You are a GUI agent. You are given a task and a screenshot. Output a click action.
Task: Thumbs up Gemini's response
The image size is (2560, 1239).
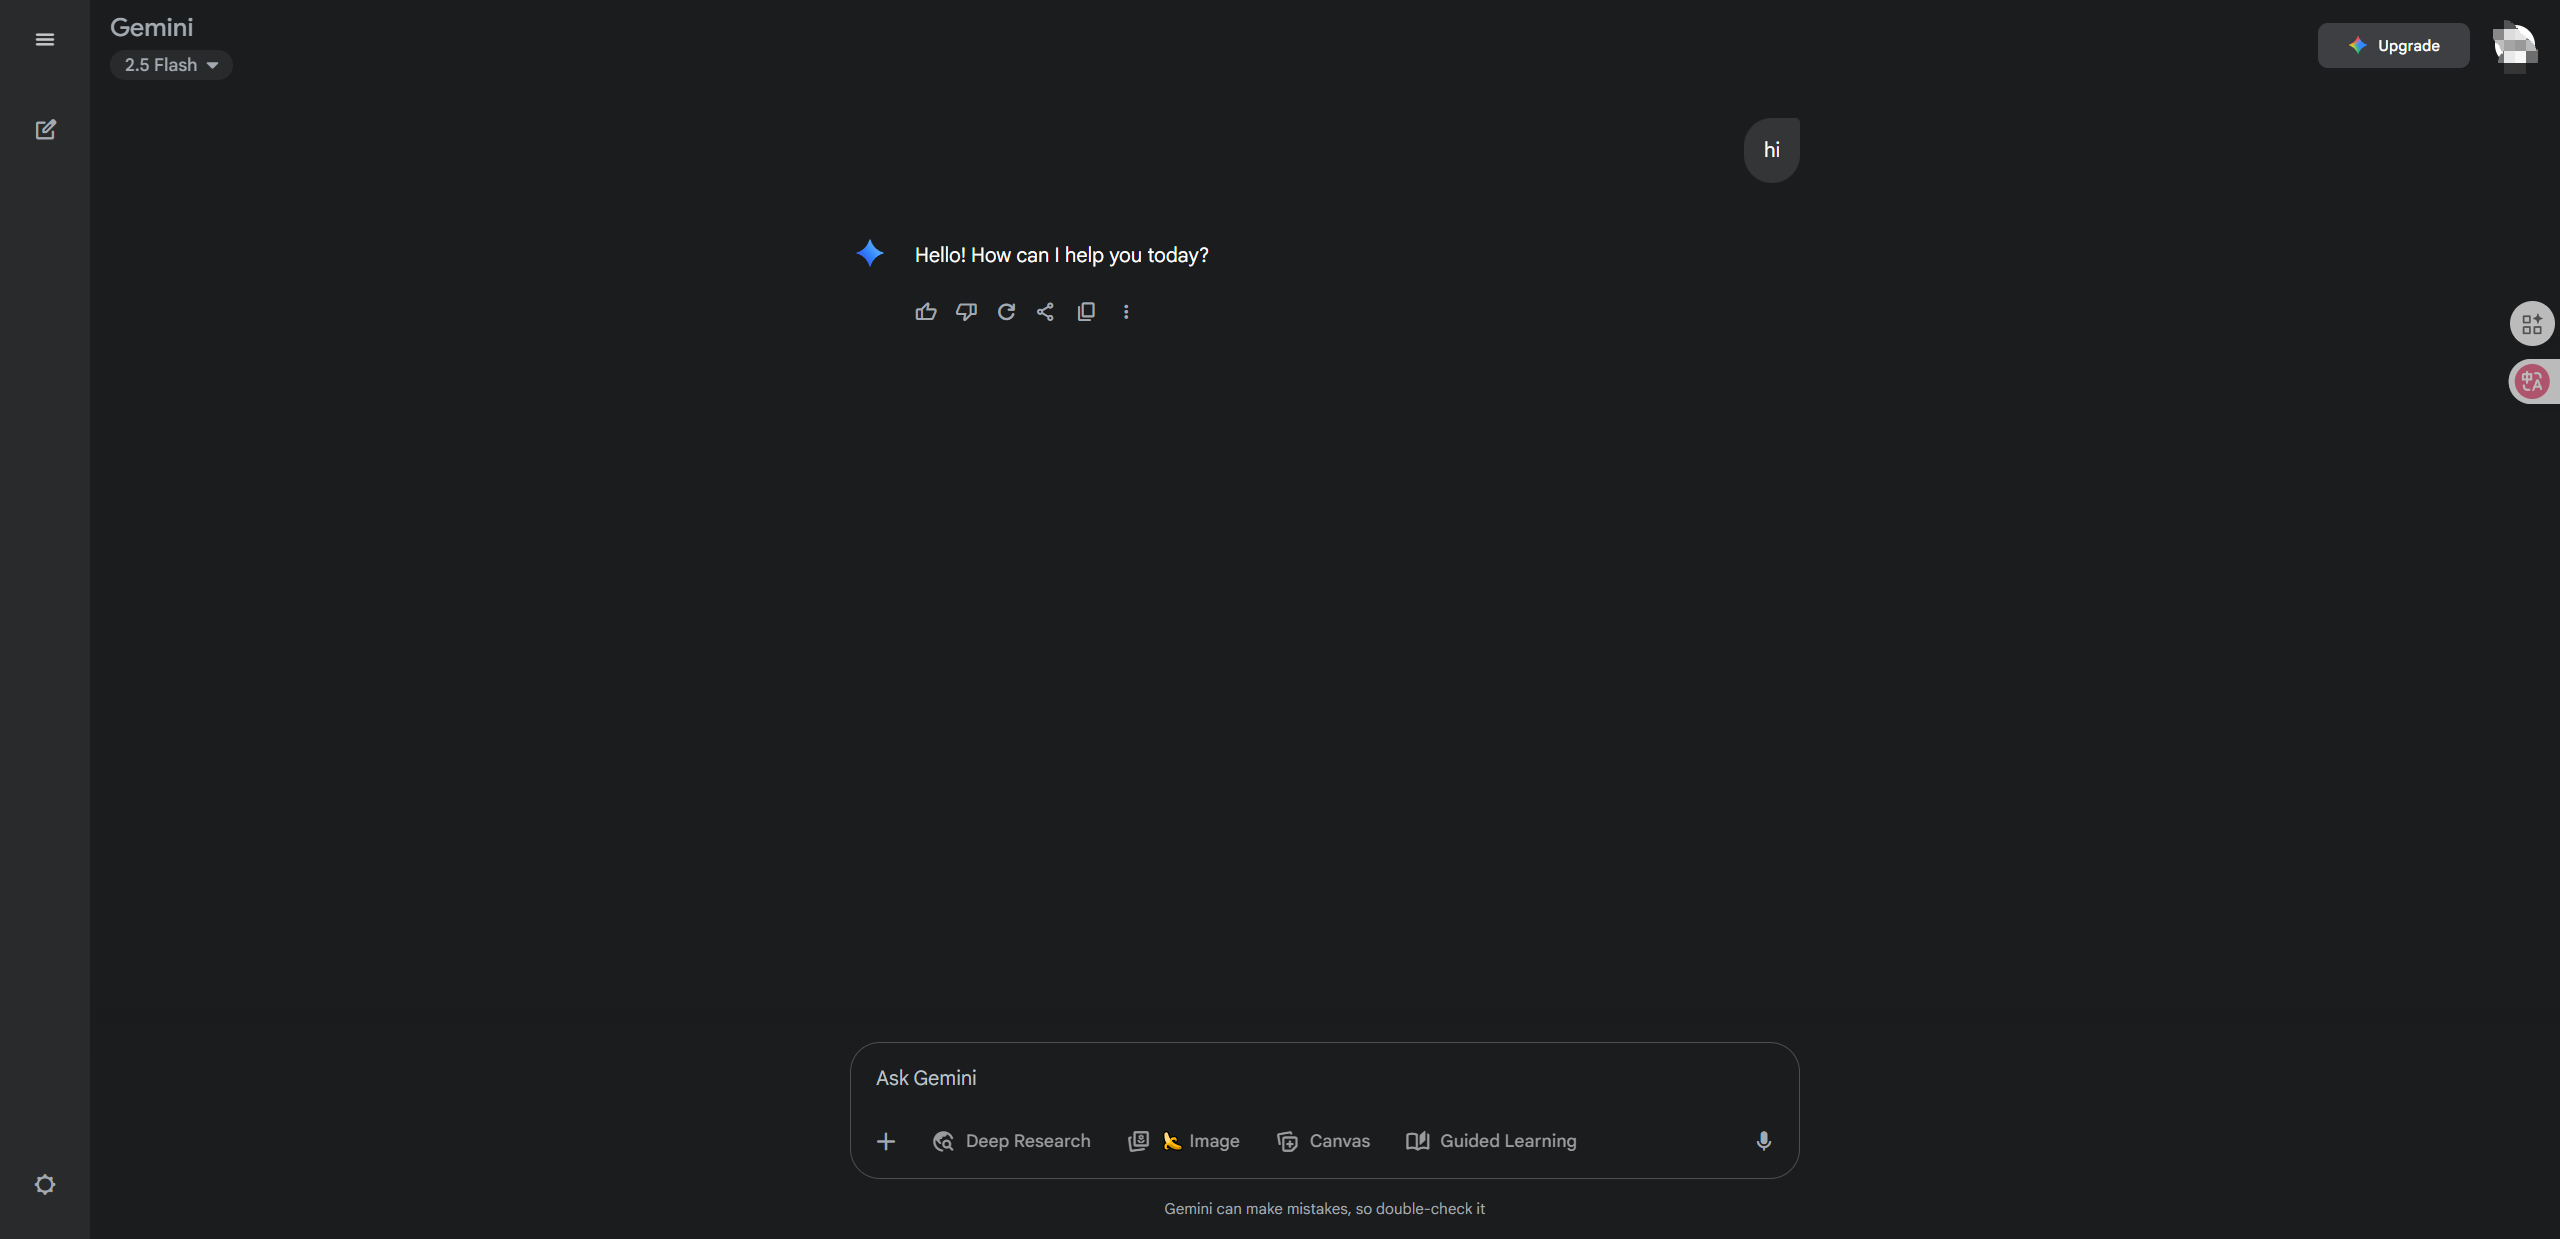(x=925, y=312)
